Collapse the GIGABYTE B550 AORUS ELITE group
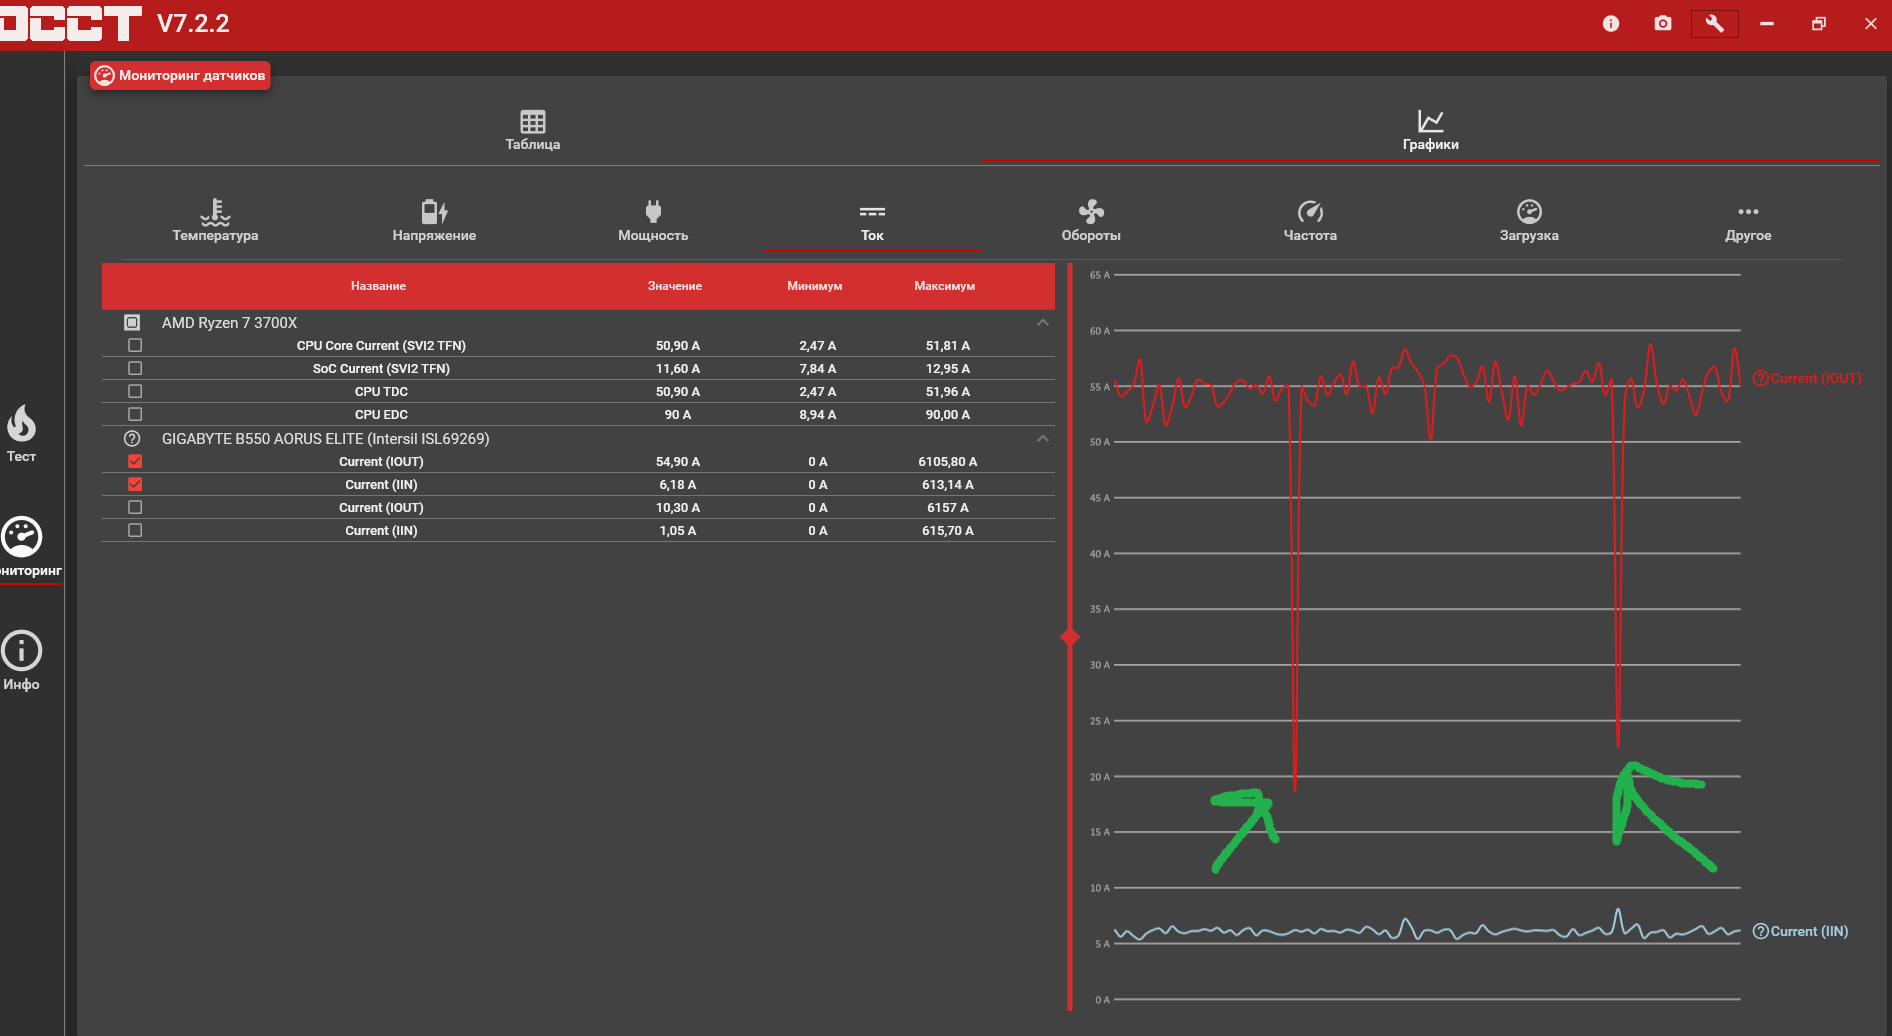This screenshot has width=1892, height=1036. click(x=1043, y=438)
